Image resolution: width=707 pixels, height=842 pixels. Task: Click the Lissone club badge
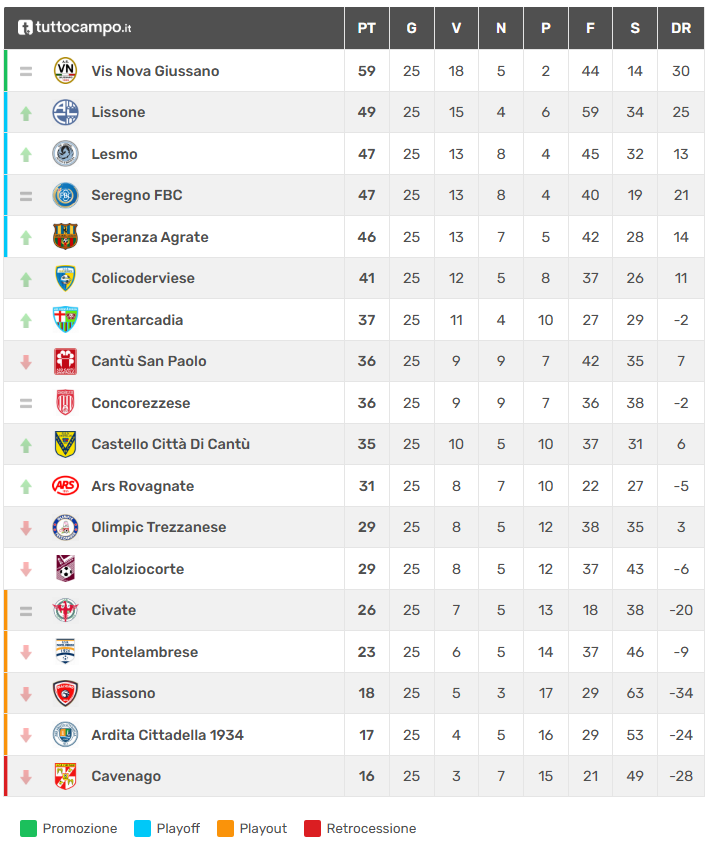click(x=65, y=112)
